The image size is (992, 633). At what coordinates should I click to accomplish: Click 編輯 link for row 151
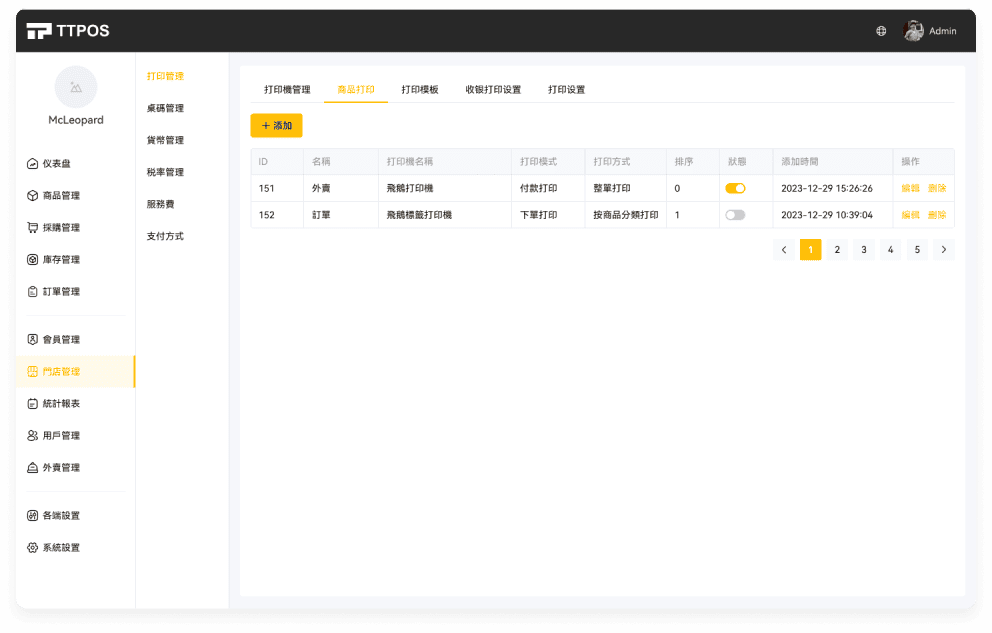pyautogui.click(x=910, y=188)
